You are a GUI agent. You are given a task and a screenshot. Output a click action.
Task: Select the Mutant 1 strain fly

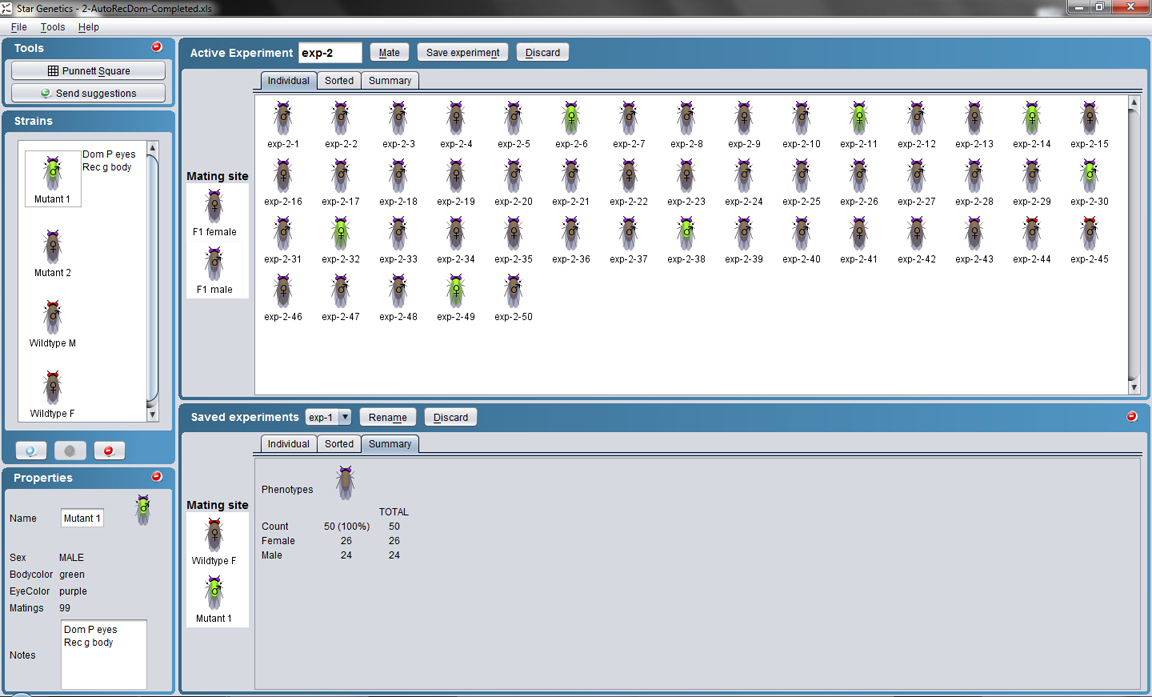pos(52,174)
